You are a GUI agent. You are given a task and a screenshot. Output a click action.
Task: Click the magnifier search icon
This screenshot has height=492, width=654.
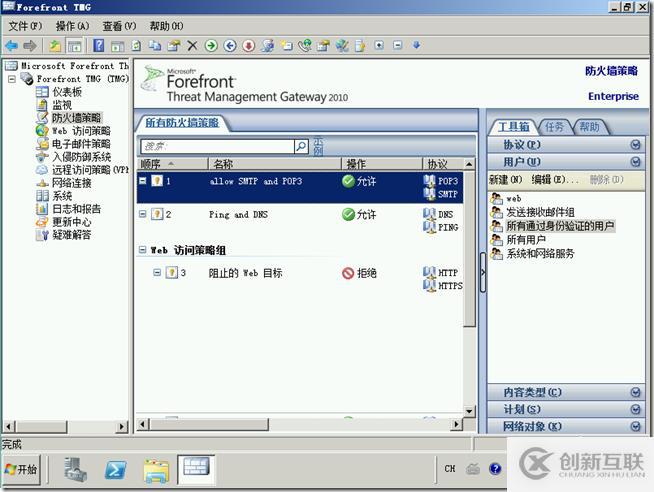301,146
